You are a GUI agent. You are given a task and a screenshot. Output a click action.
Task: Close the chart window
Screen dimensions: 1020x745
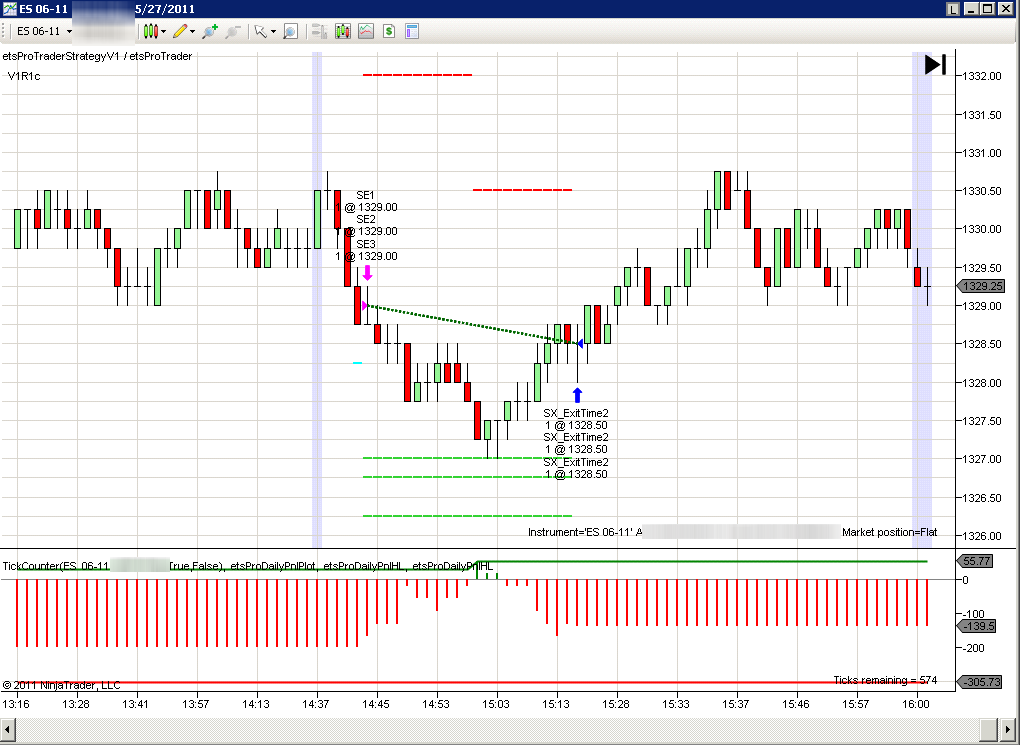coord(1004,9)
